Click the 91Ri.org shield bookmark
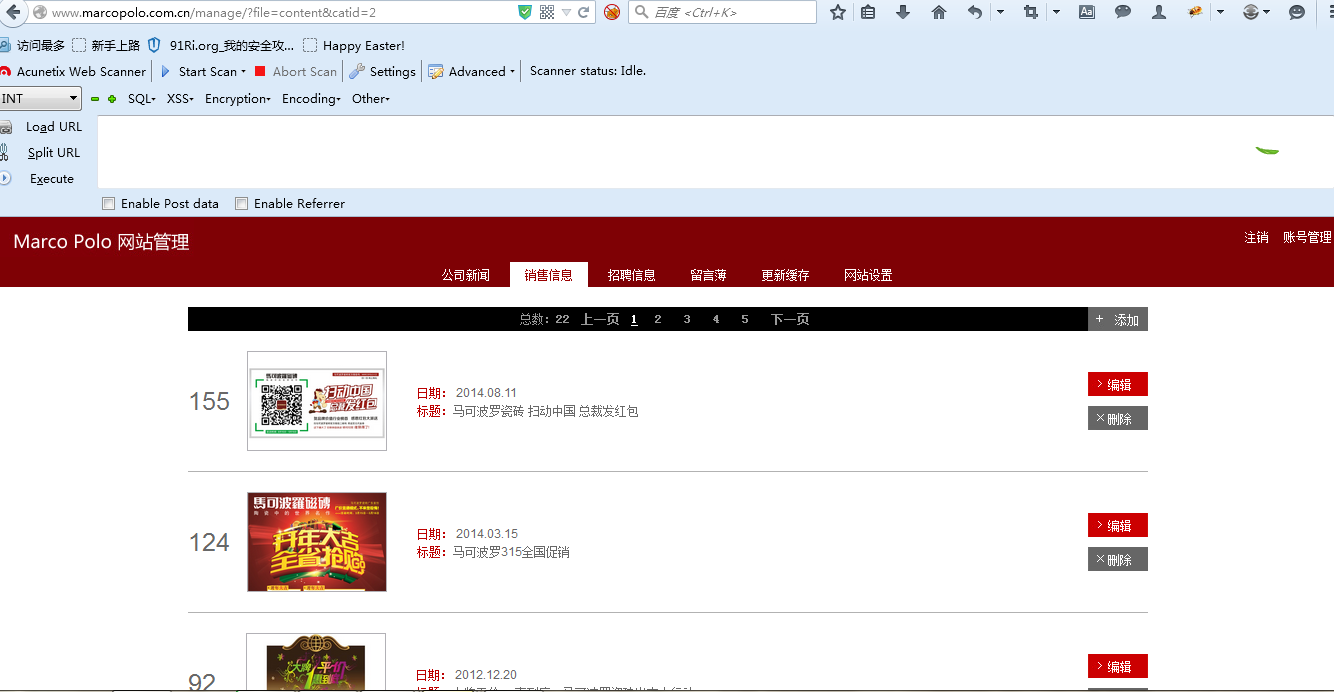This screenshot has height=692, width=1334. [154, 45]
